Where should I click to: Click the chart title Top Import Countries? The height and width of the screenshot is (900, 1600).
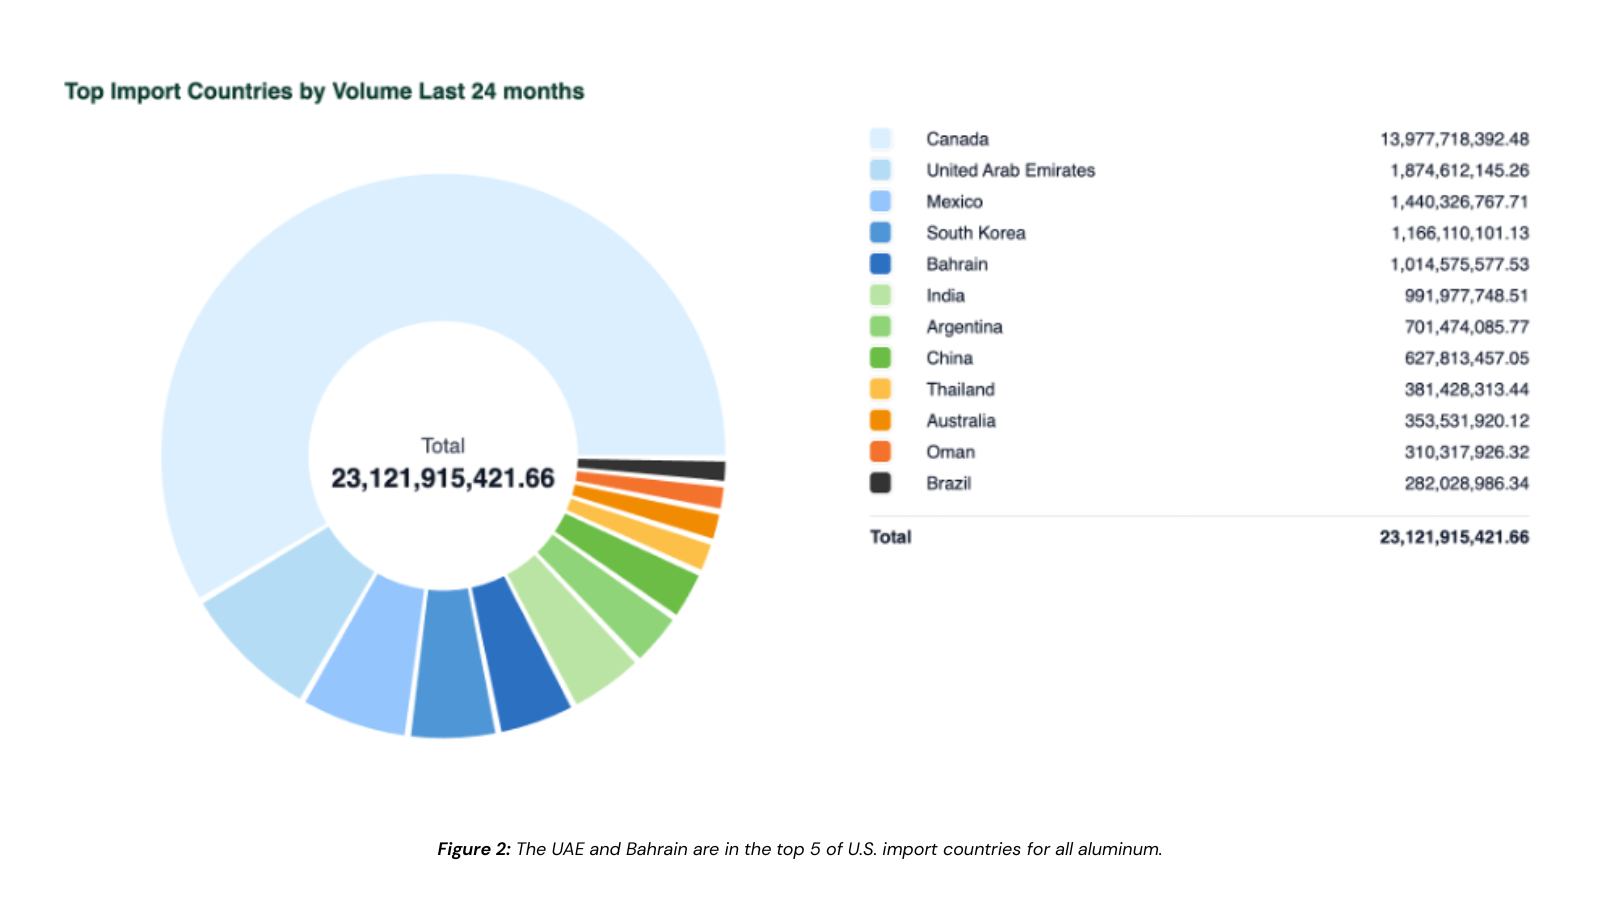324,92
